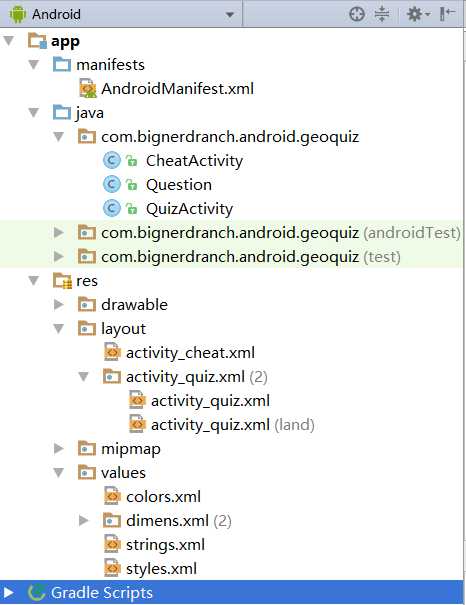Screen dimensions: 466x605
Task: Select the Question class
Action: click(179, 185)
